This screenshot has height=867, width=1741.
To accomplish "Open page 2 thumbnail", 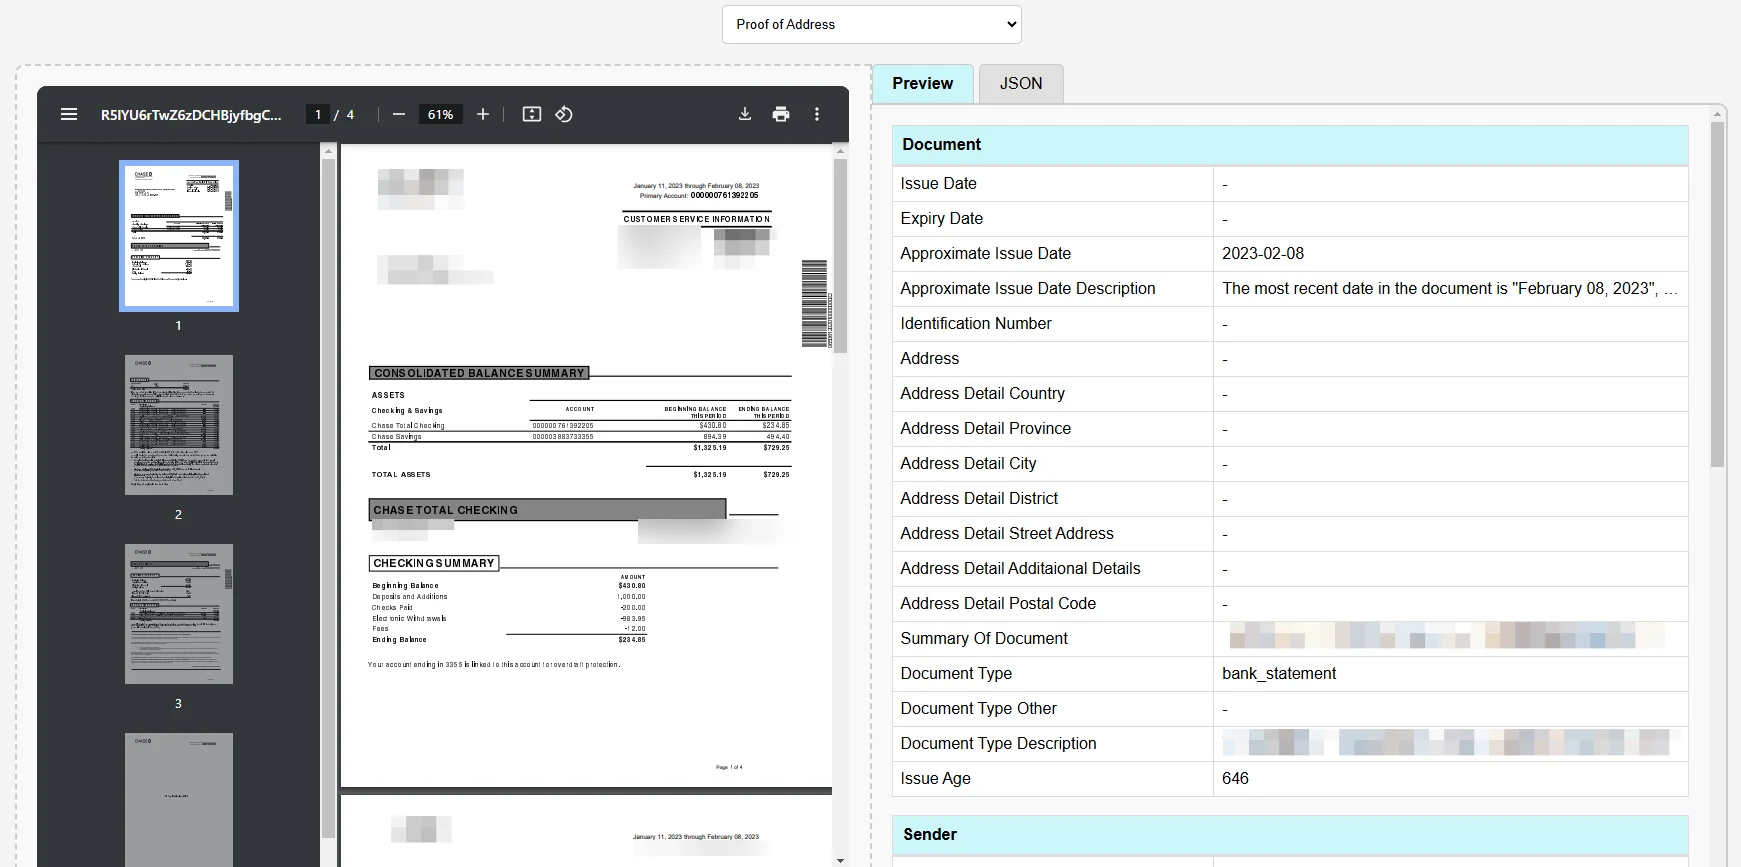I will pyautogui.click(x=179, y=425).
